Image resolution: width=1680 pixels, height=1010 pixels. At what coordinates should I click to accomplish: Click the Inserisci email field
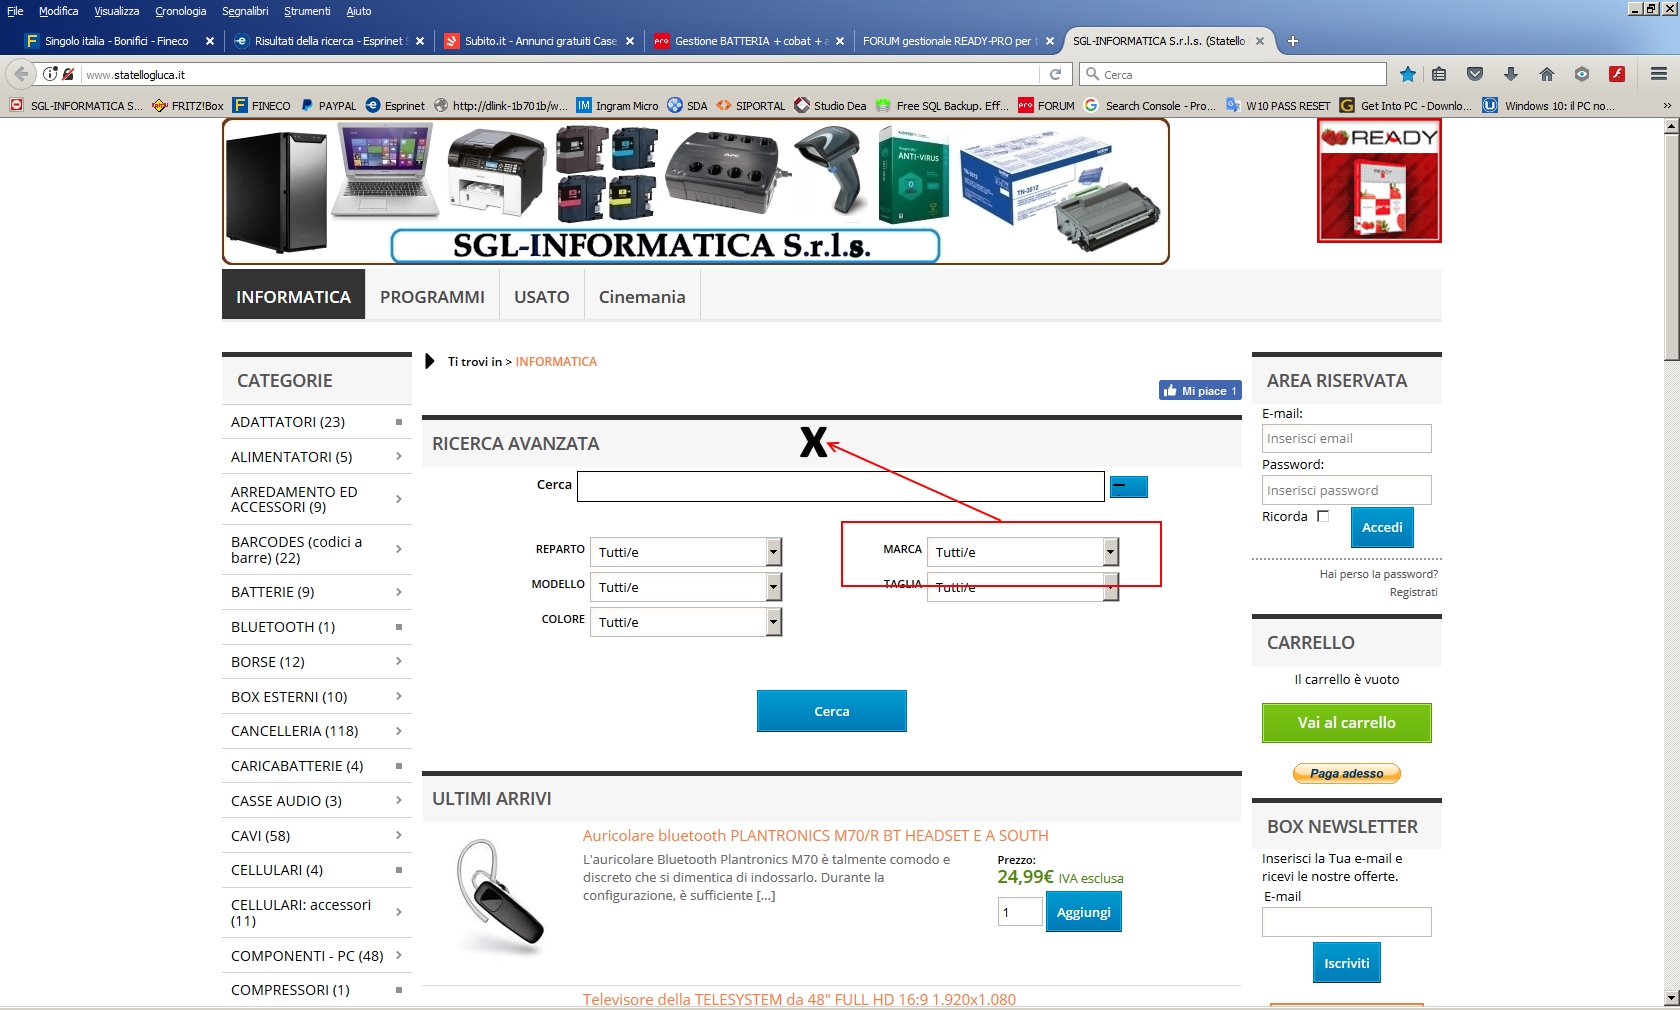(1347, 439)
